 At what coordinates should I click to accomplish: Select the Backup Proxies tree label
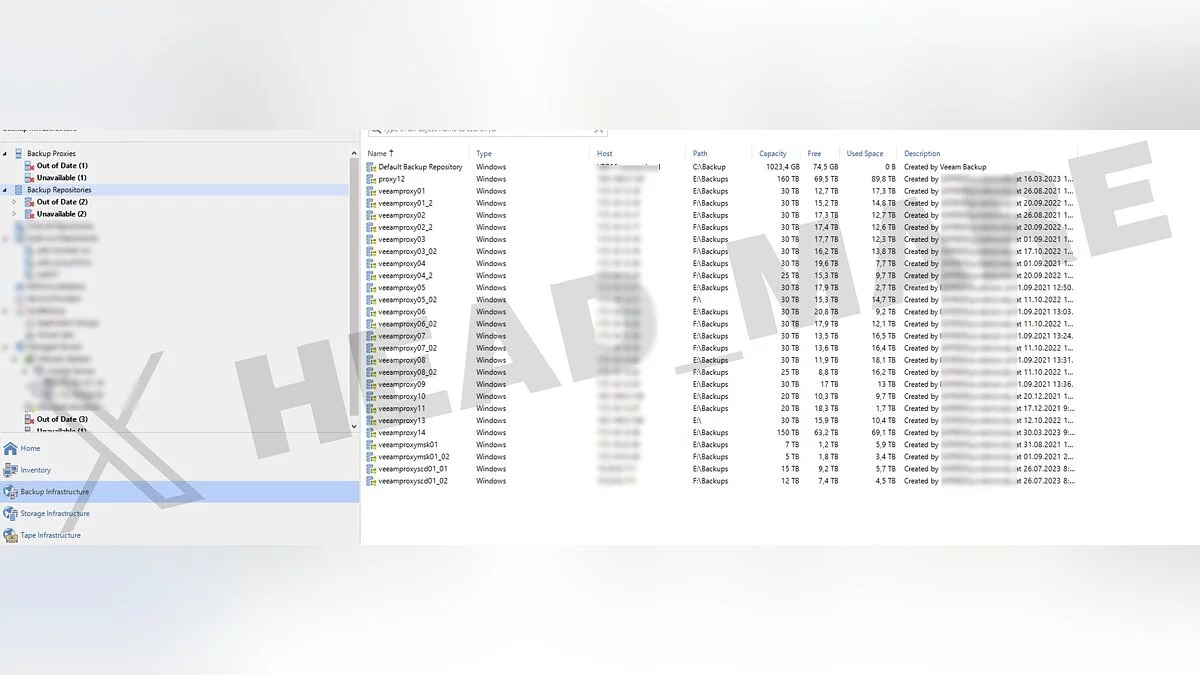coord(51,154)
